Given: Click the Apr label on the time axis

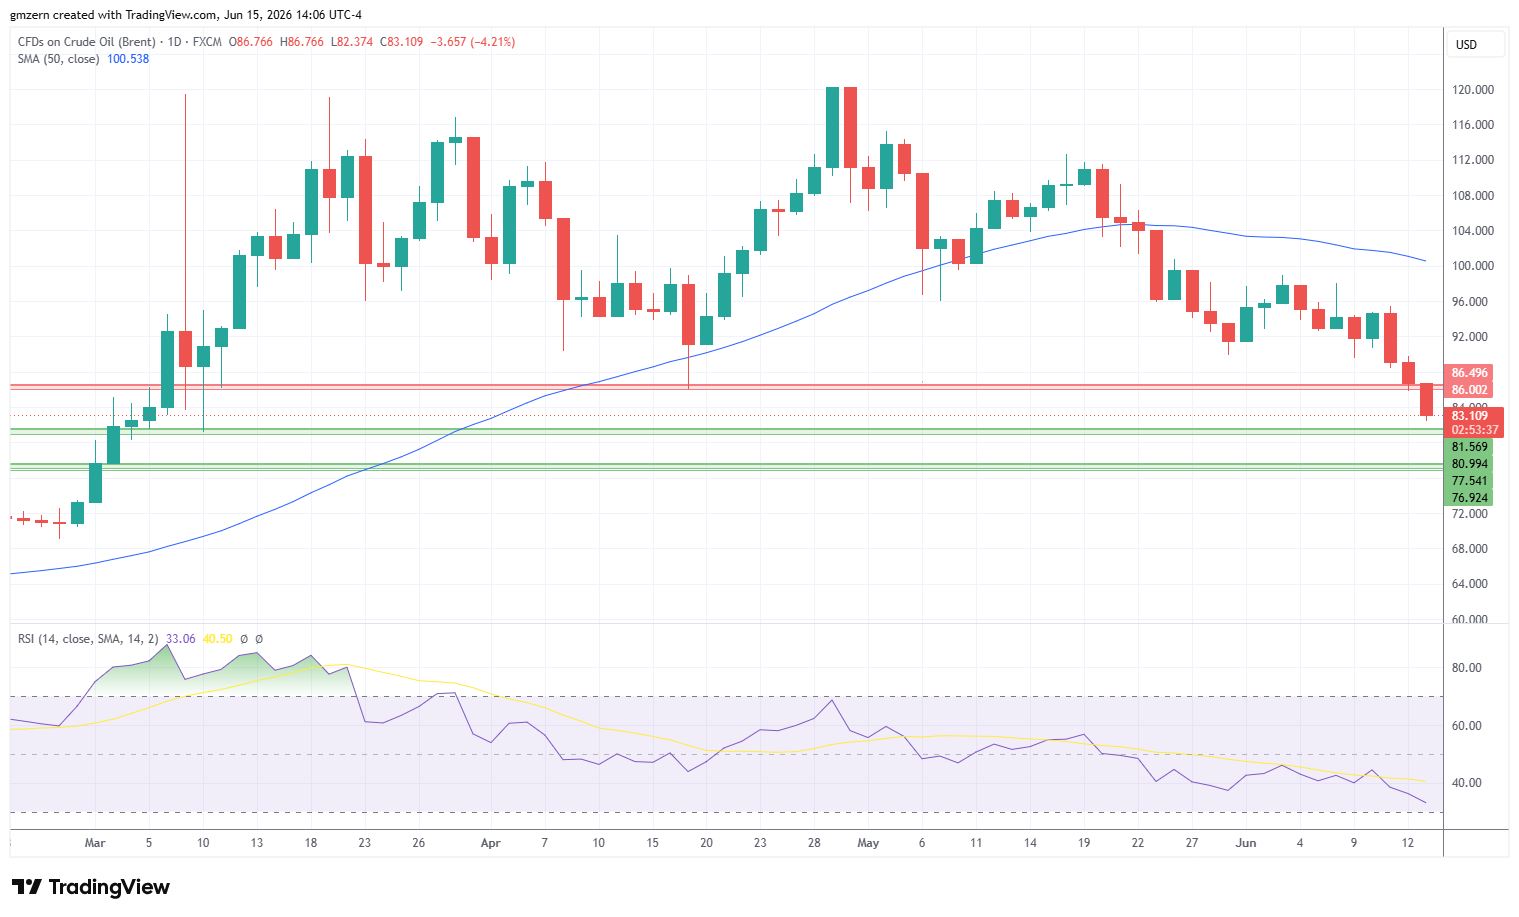Looking at the screenshot, I should [x=490, y=843].
